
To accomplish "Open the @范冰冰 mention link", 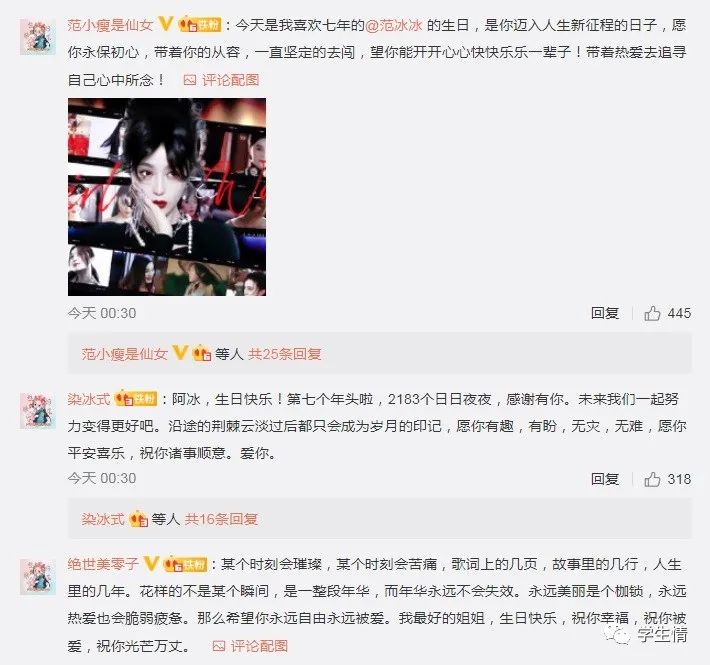I will pyautogui.click(x=393, y=25).
